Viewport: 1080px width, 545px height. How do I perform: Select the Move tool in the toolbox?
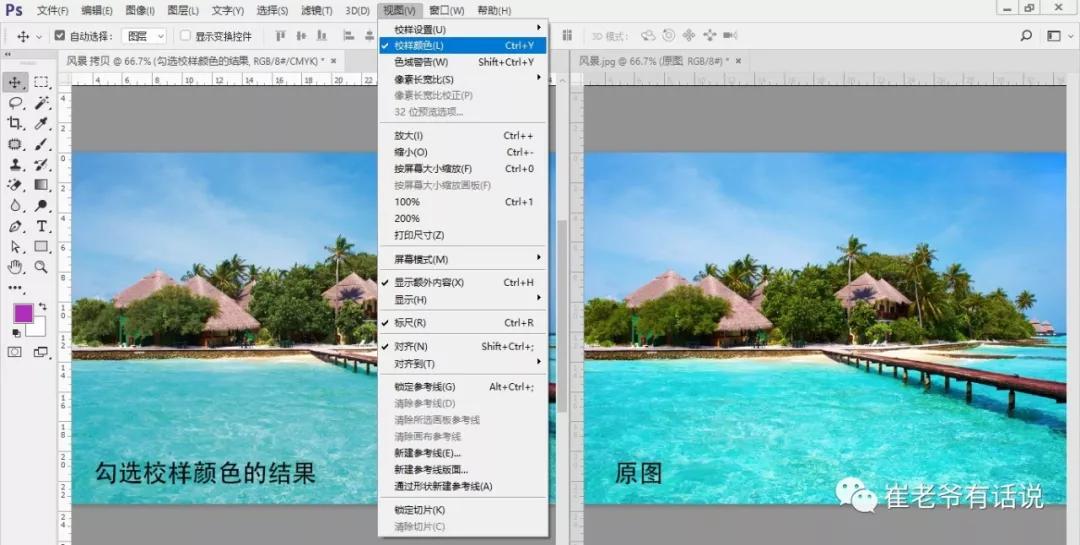coord(16,82)
